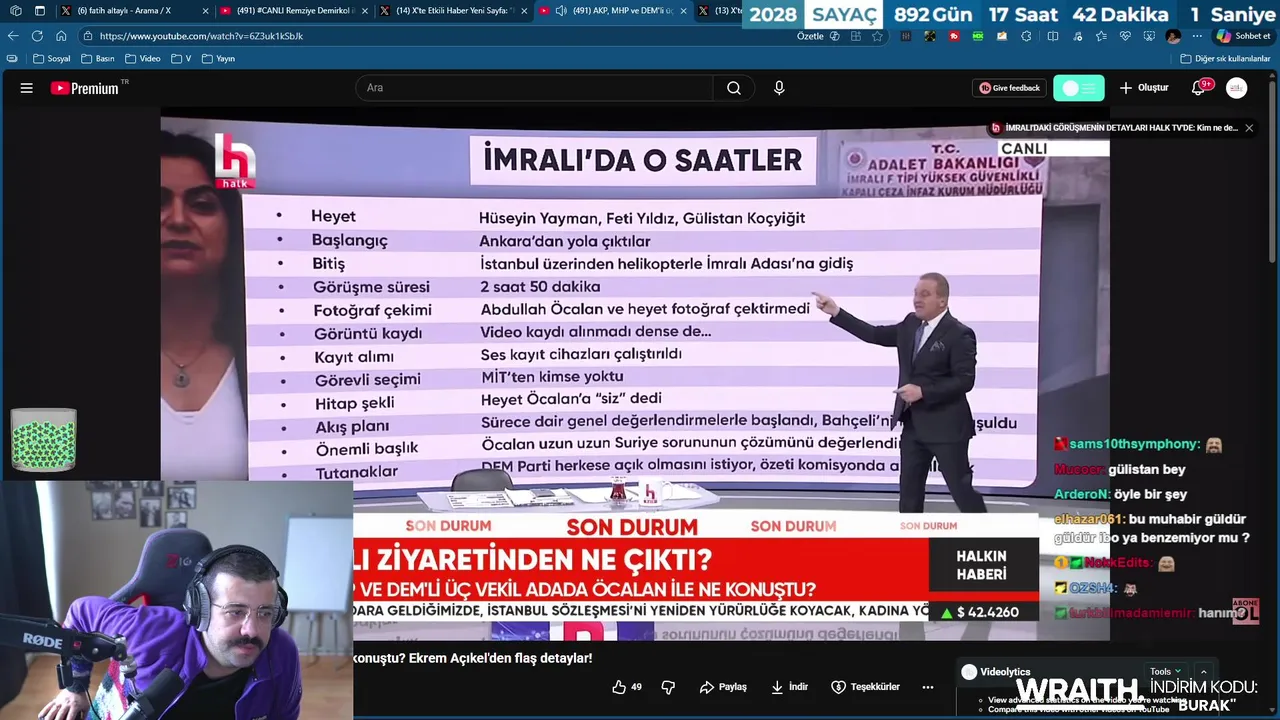The width and height of the screenshot is (1280, 720).
Task: Go to YouTube Premium home logo
Action: coord(84,88)
